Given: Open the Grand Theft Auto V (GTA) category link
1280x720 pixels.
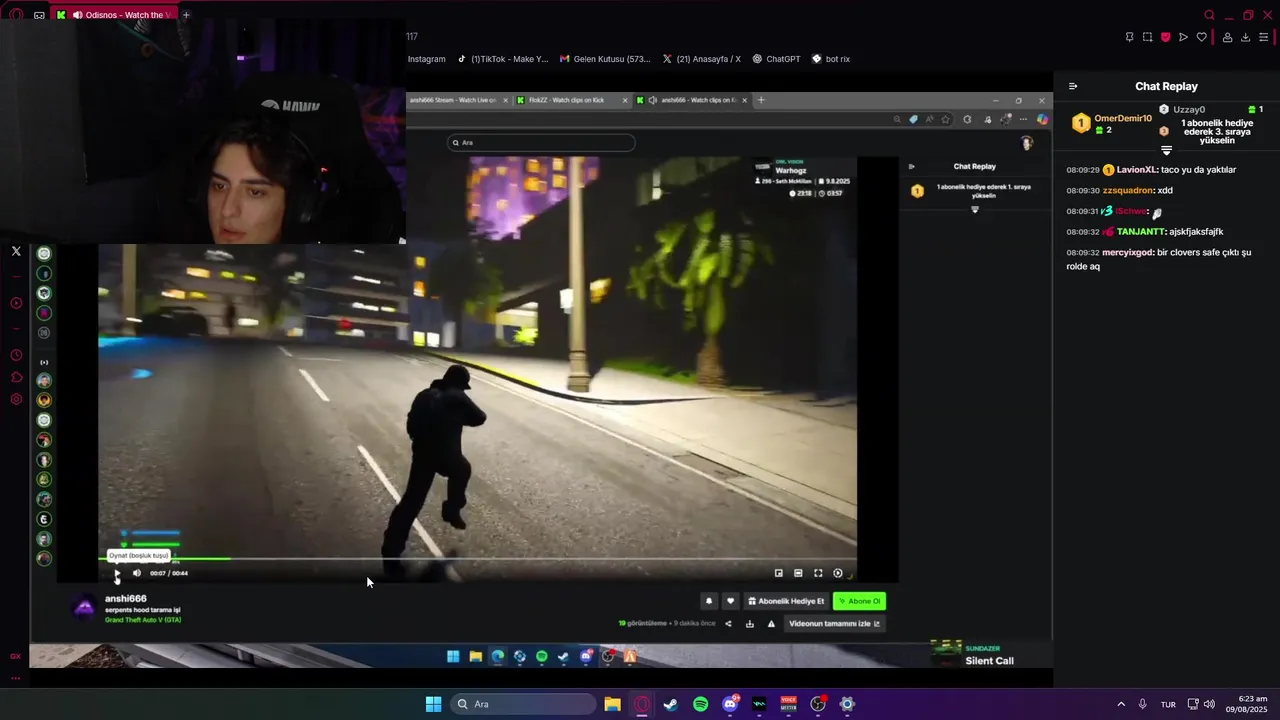Looking at the screenshot, I should point(143,620).
